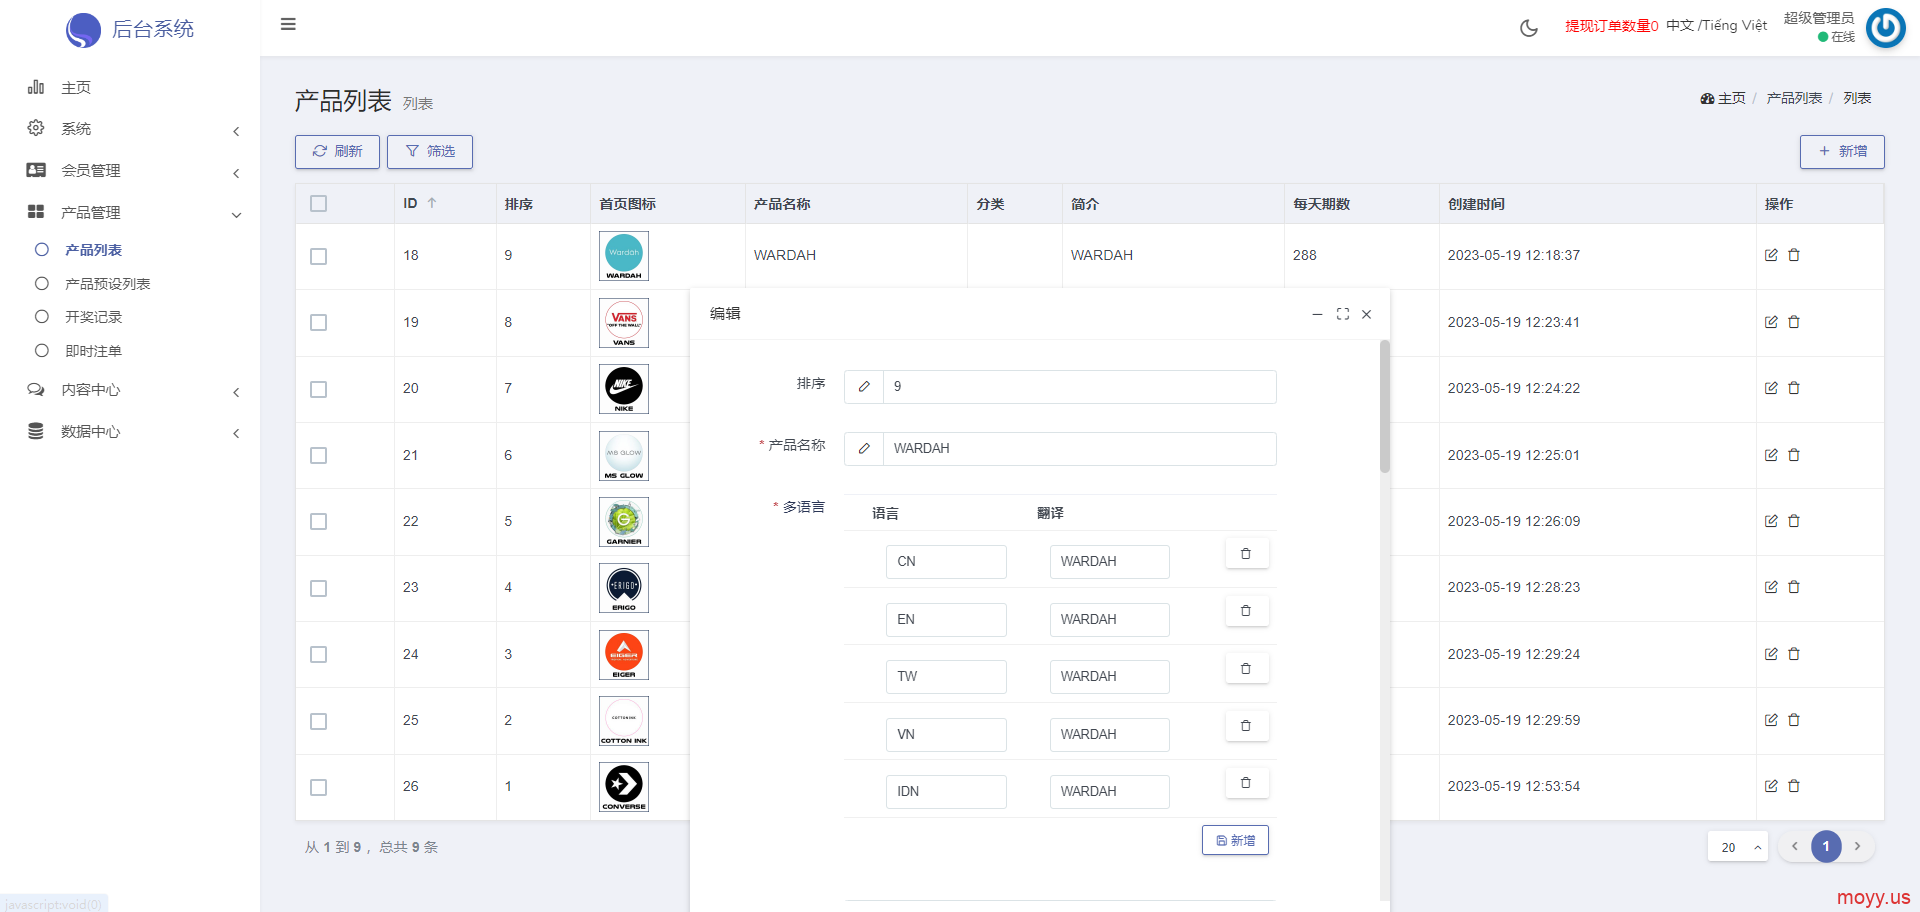Screen dimensions: 1920x912
Task: Focus the EN translation input WARDAH
Action: tap(1109, 620)
